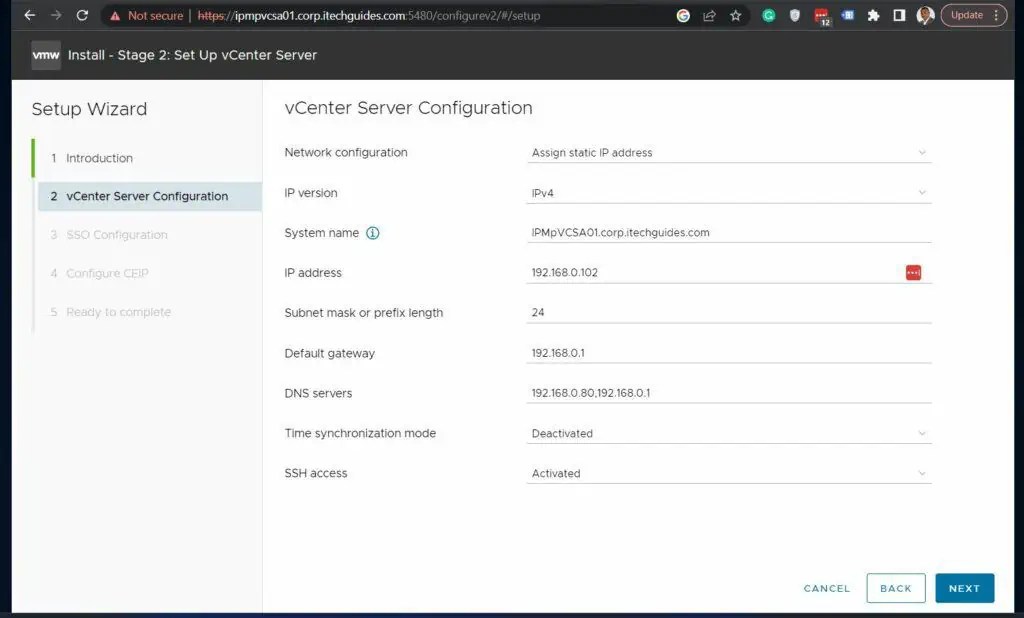Click the NEXT button

click(963, 588)
